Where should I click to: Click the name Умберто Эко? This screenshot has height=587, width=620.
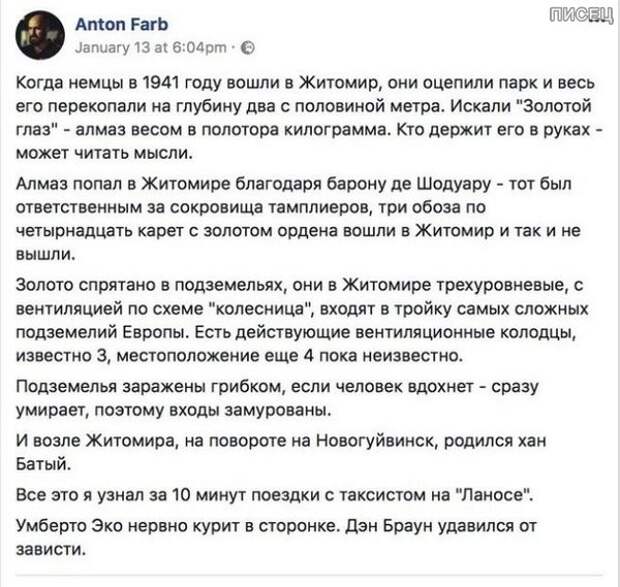[70, 526]
